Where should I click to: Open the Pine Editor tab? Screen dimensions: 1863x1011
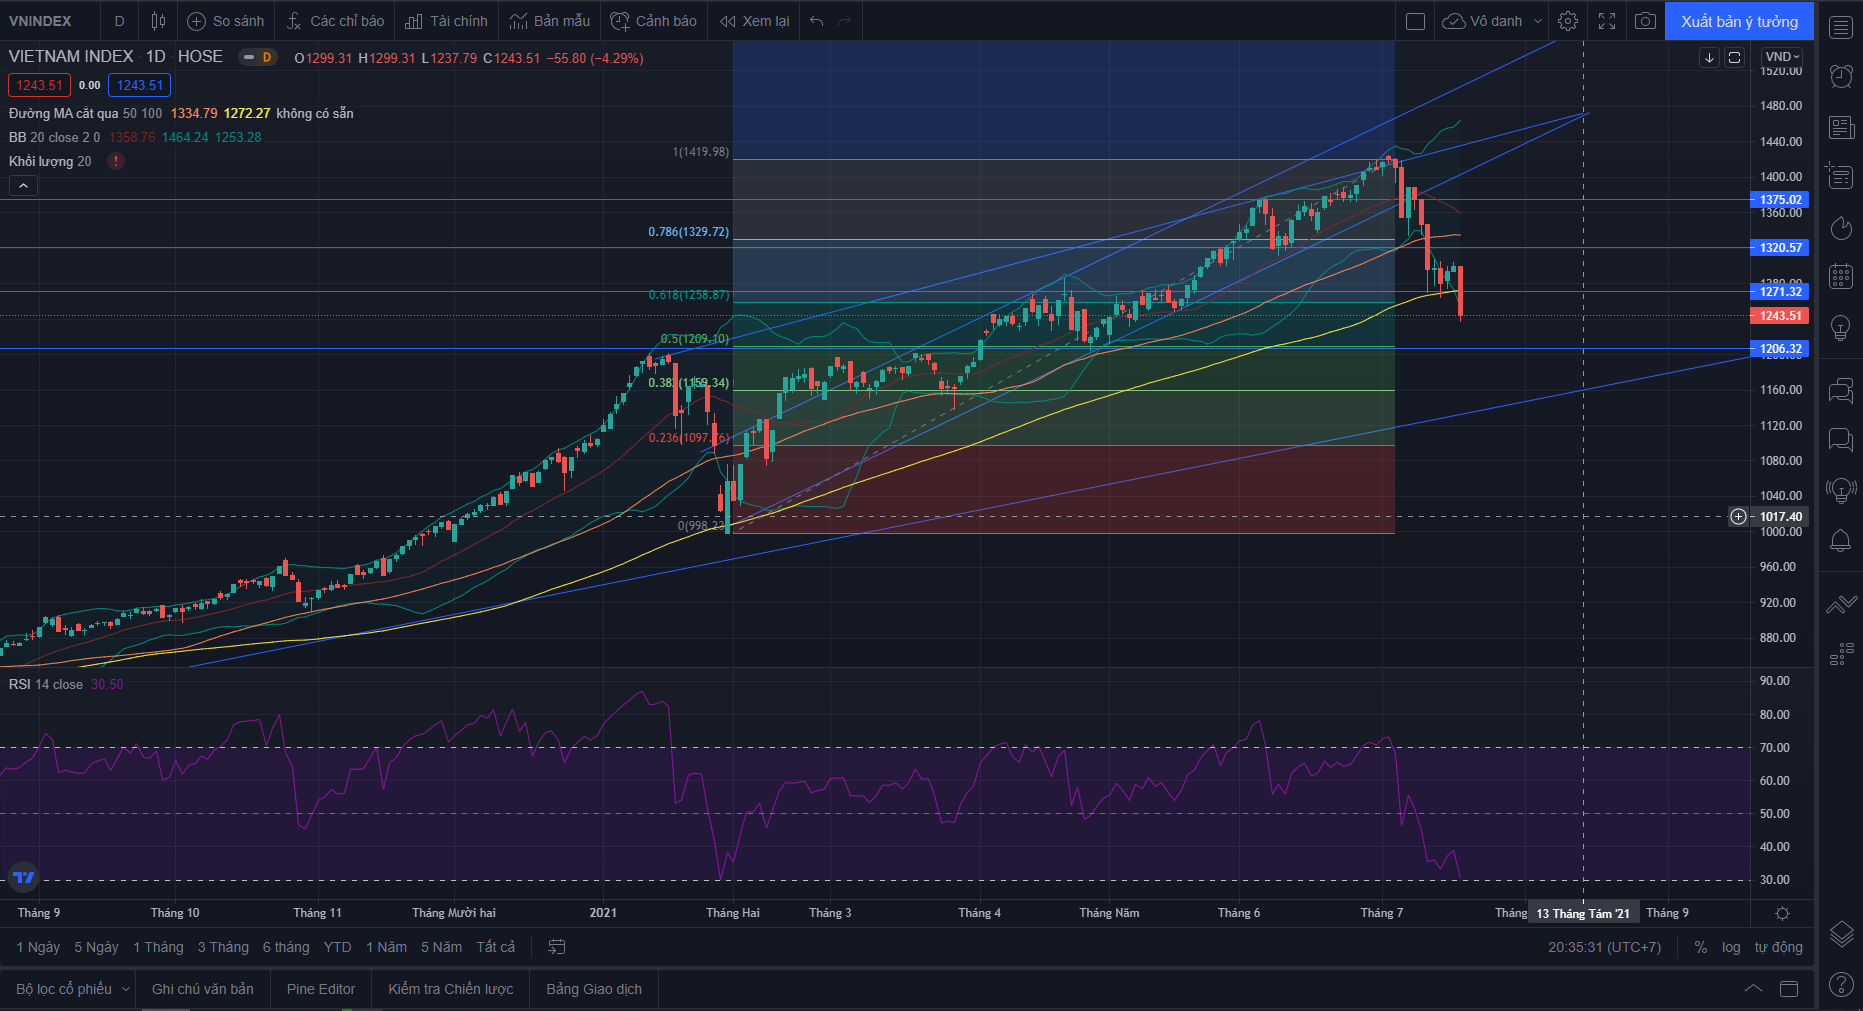[x=320, y=989]
